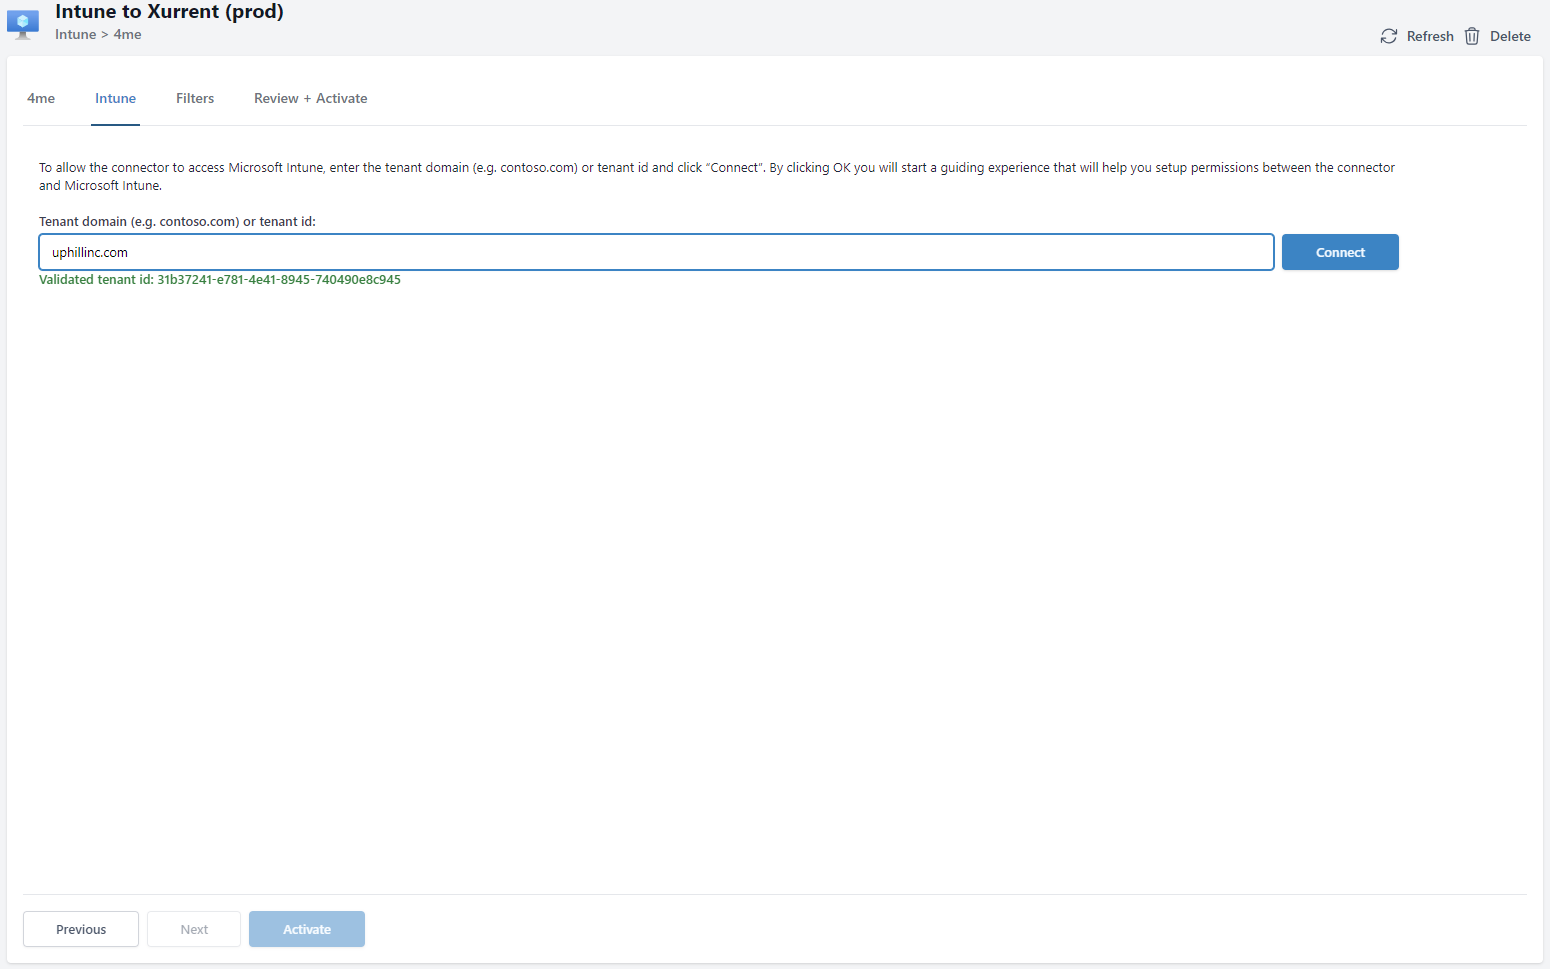Image resolution: width=1550 pixels, height=969 pixels.
Task: Go to the Review + Activate tab
Action: click(x=310, y=98)
